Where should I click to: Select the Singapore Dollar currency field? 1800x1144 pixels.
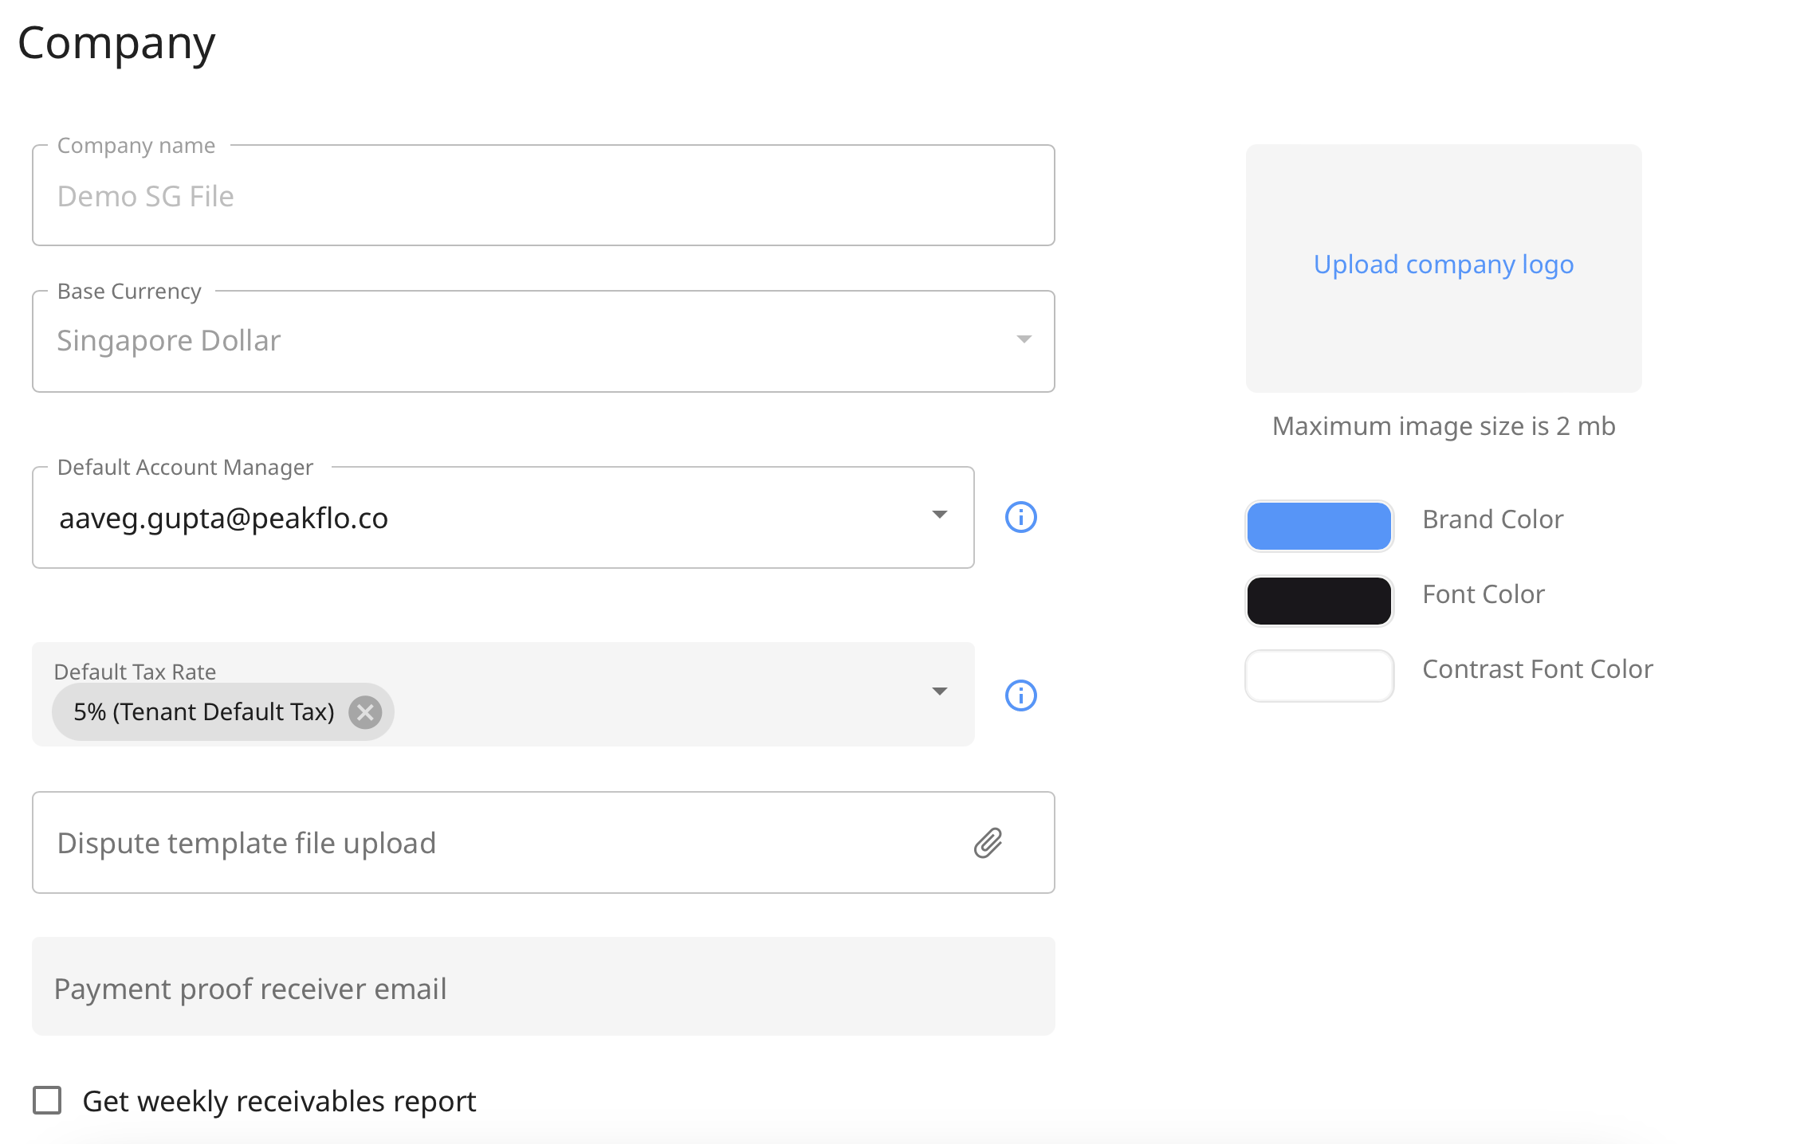coord(543,340)
